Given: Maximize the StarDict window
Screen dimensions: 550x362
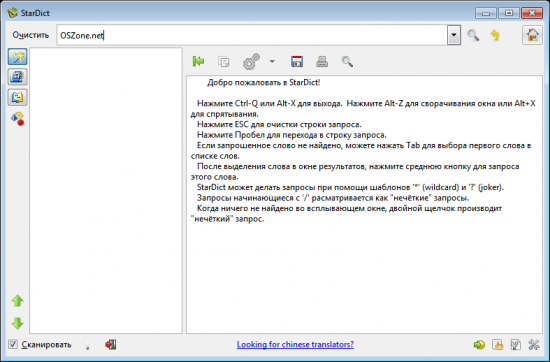Looking at the screenshot, I should pos(509,13).
